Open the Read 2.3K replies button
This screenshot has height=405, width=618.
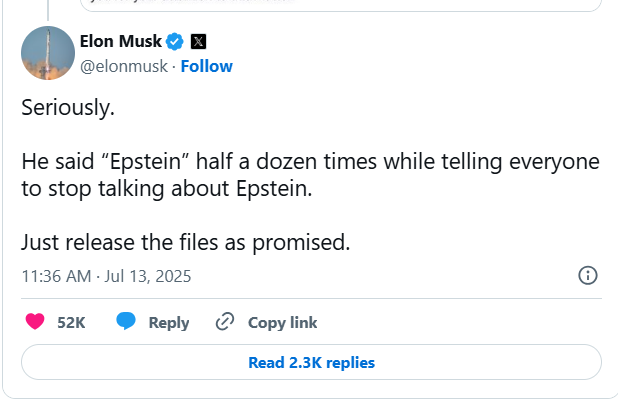(x=311, y=362)
